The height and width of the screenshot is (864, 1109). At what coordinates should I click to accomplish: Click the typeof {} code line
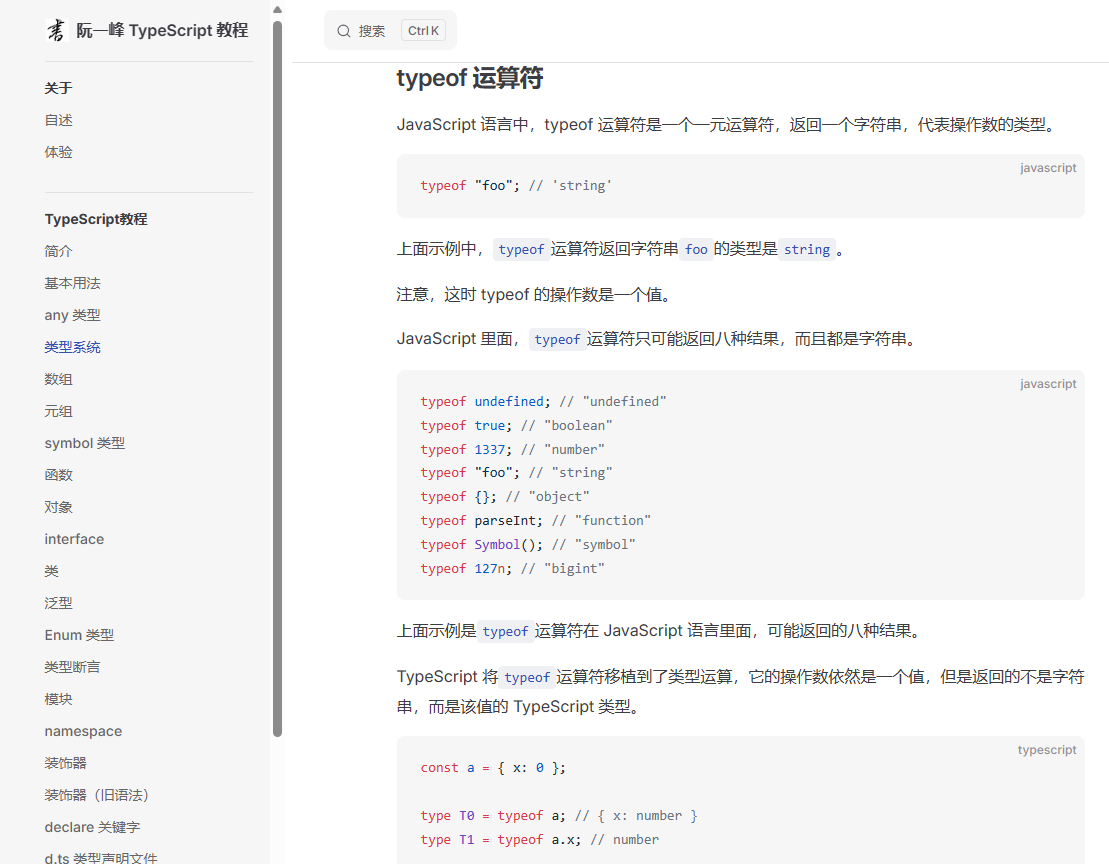click(505, 496)
